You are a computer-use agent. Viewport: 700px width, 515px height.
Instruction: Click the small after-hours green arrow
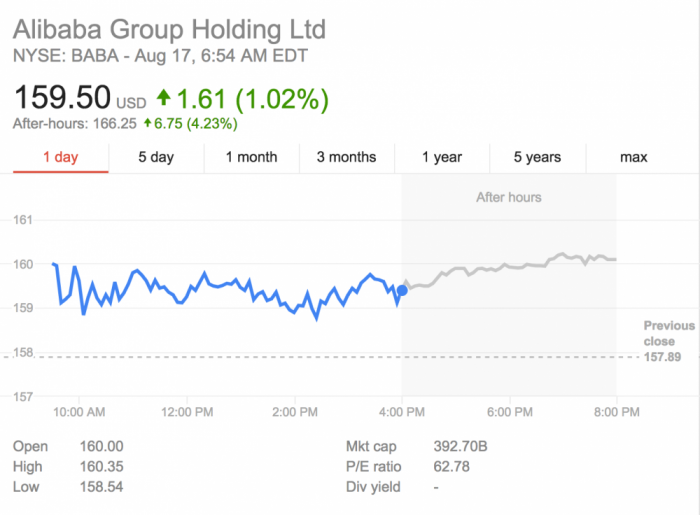[x=148, y=124]
